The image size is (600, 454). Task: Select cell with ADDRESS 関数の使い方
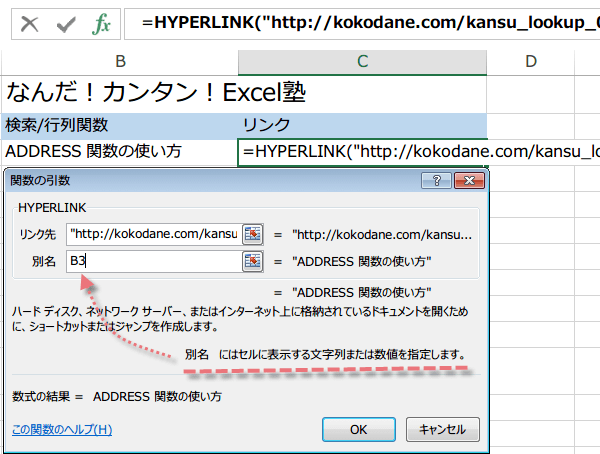pos(120,152)
